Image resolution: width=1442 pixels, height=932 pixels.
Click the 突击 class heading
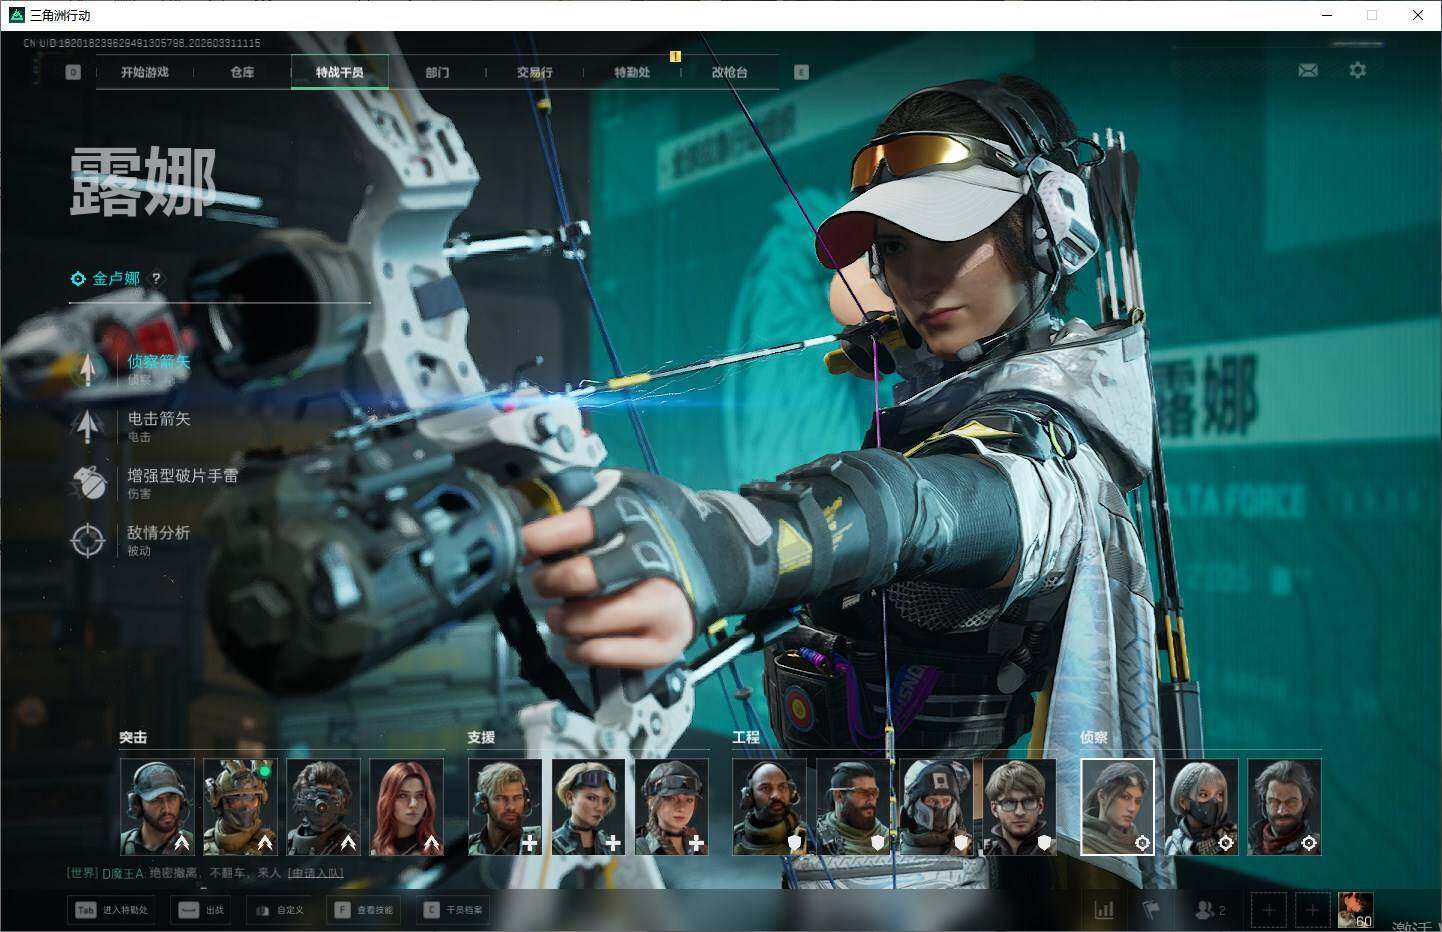(x=133, y=737)
